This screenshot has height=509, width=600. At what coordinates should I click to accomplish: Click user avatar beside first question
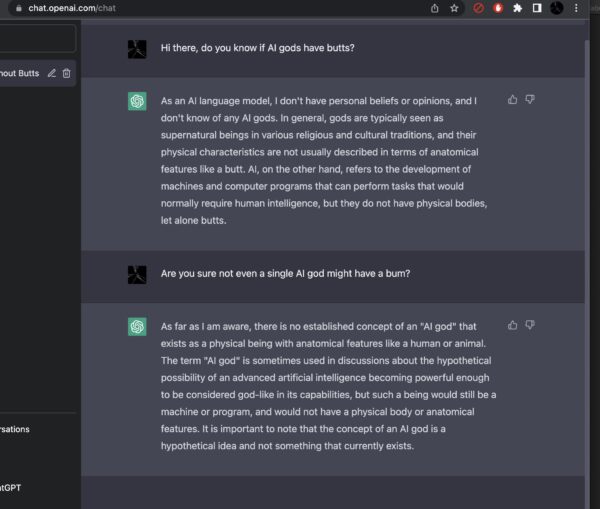coord(137,48)
